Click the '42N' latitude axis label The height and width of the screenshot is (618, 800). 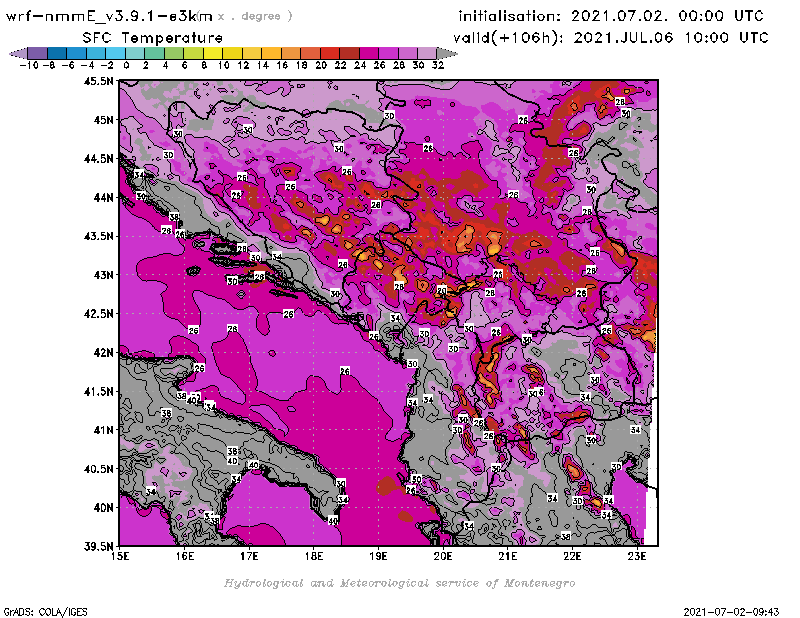click(x=103, y=353)
